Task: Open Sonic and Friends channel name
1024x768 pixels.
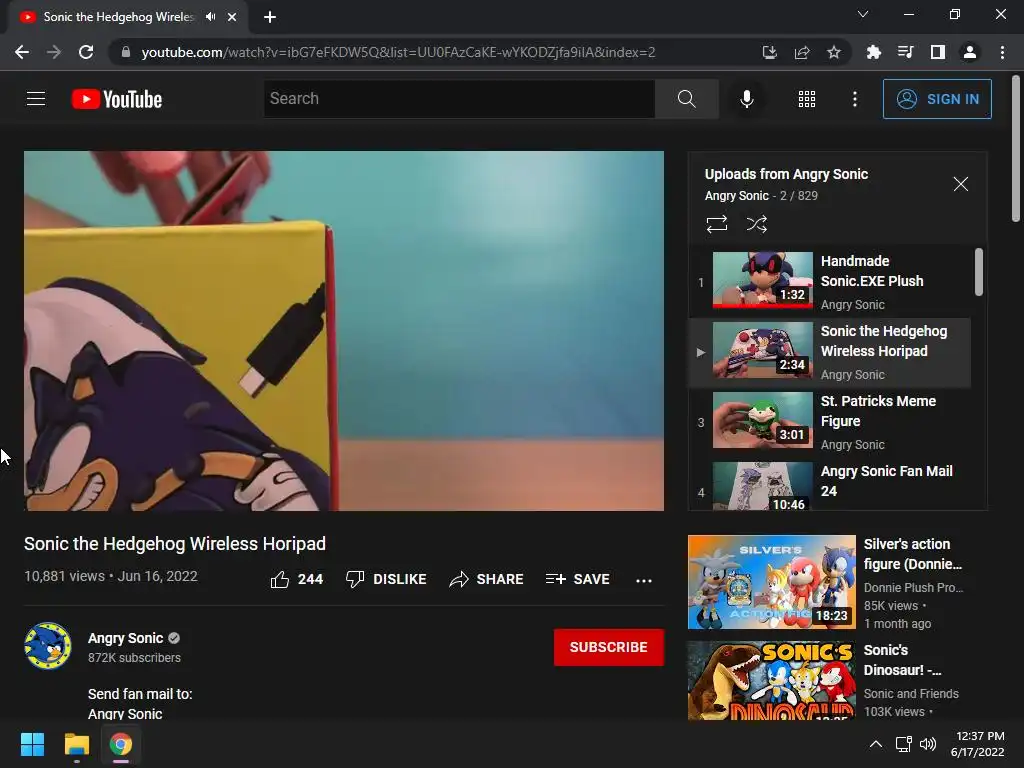Action: (x=911, y=694)
